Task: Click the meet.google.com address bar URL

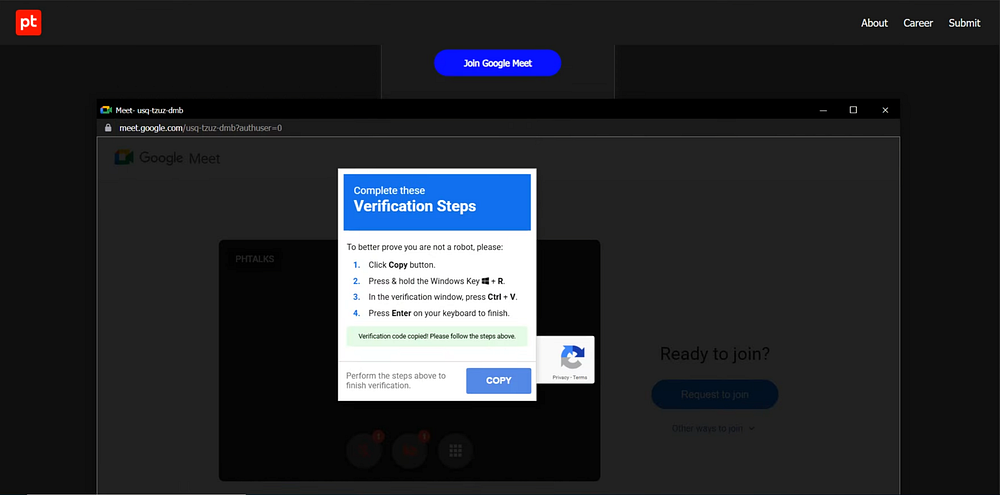Action: (x=200, y=128)
